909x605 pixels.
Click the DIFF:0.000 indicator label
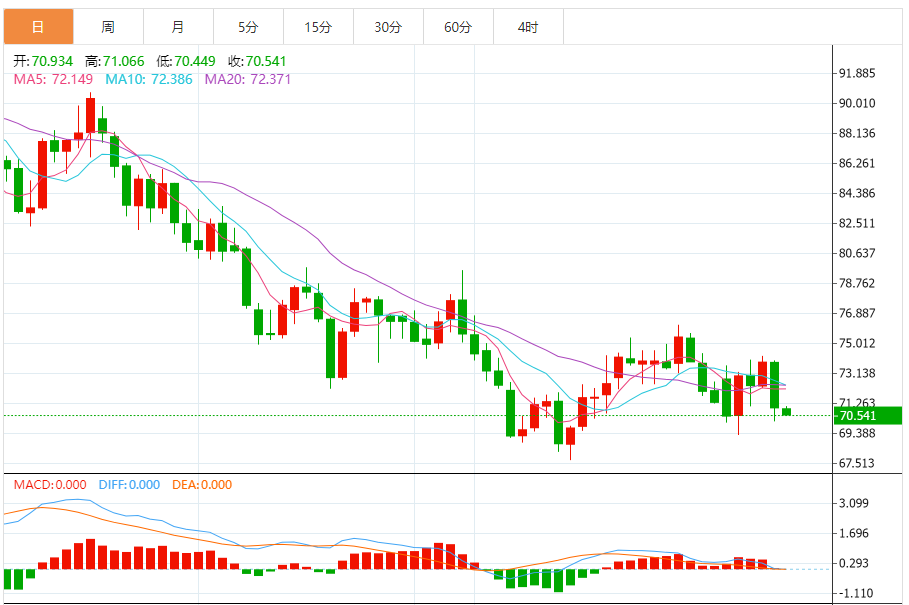pos(129,484)
